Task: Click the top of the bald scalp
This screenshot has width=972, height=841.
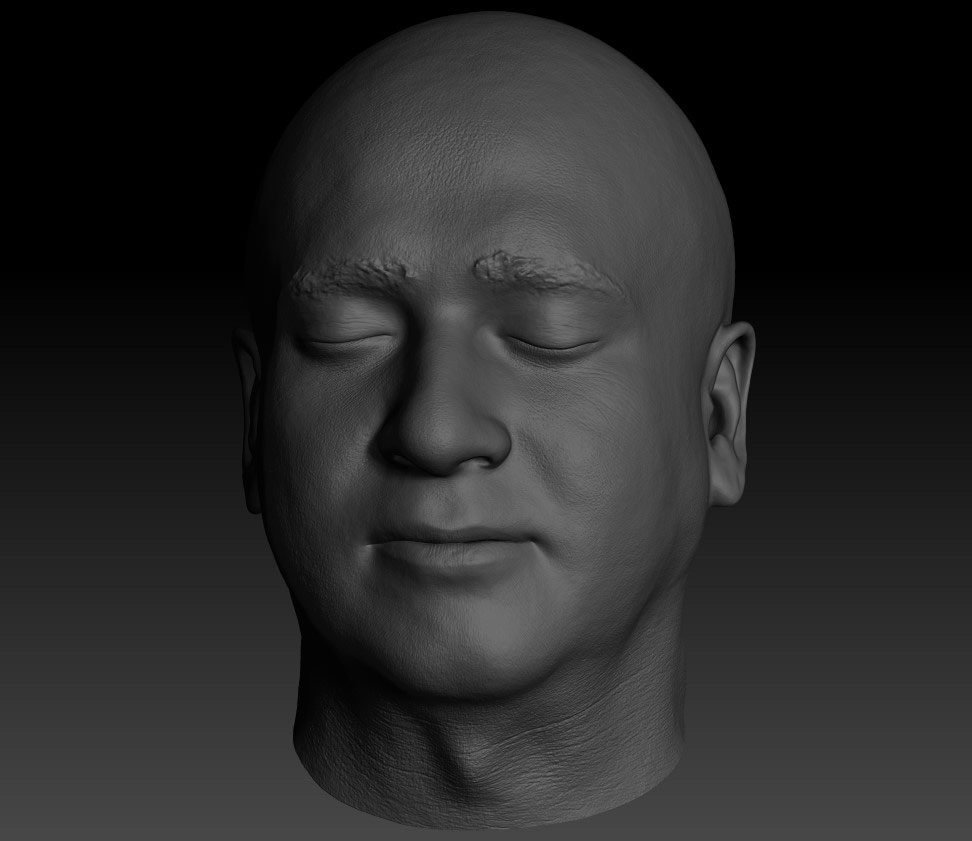Action: pos(490,40)
